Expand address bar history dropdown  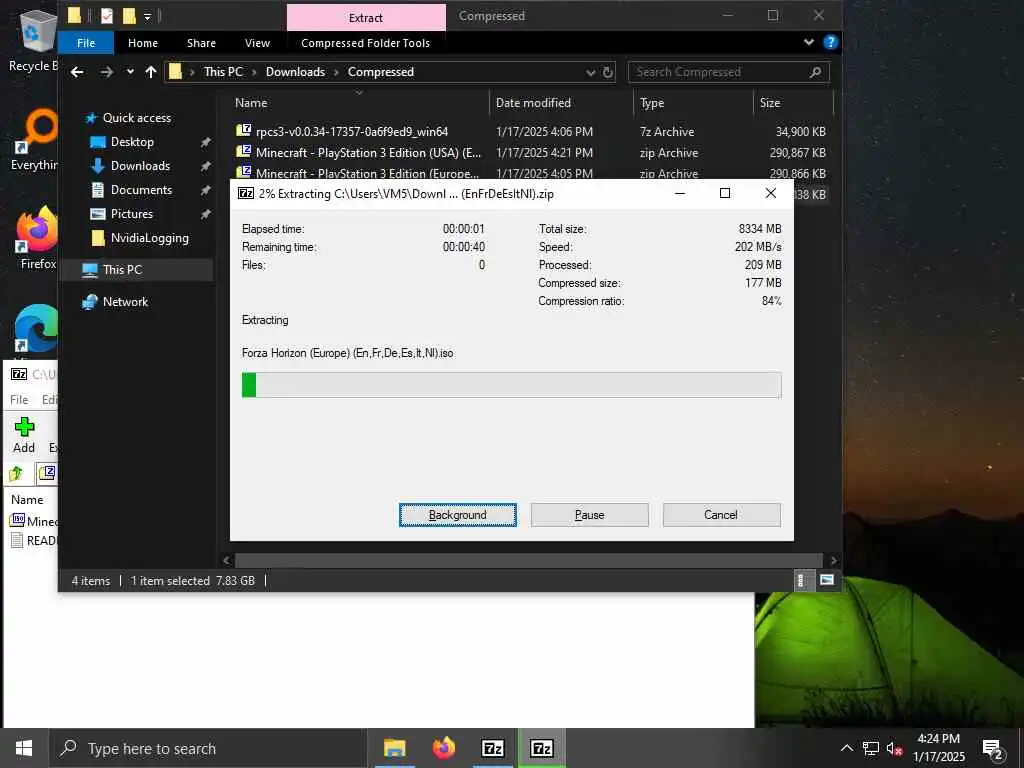(590, 72)
